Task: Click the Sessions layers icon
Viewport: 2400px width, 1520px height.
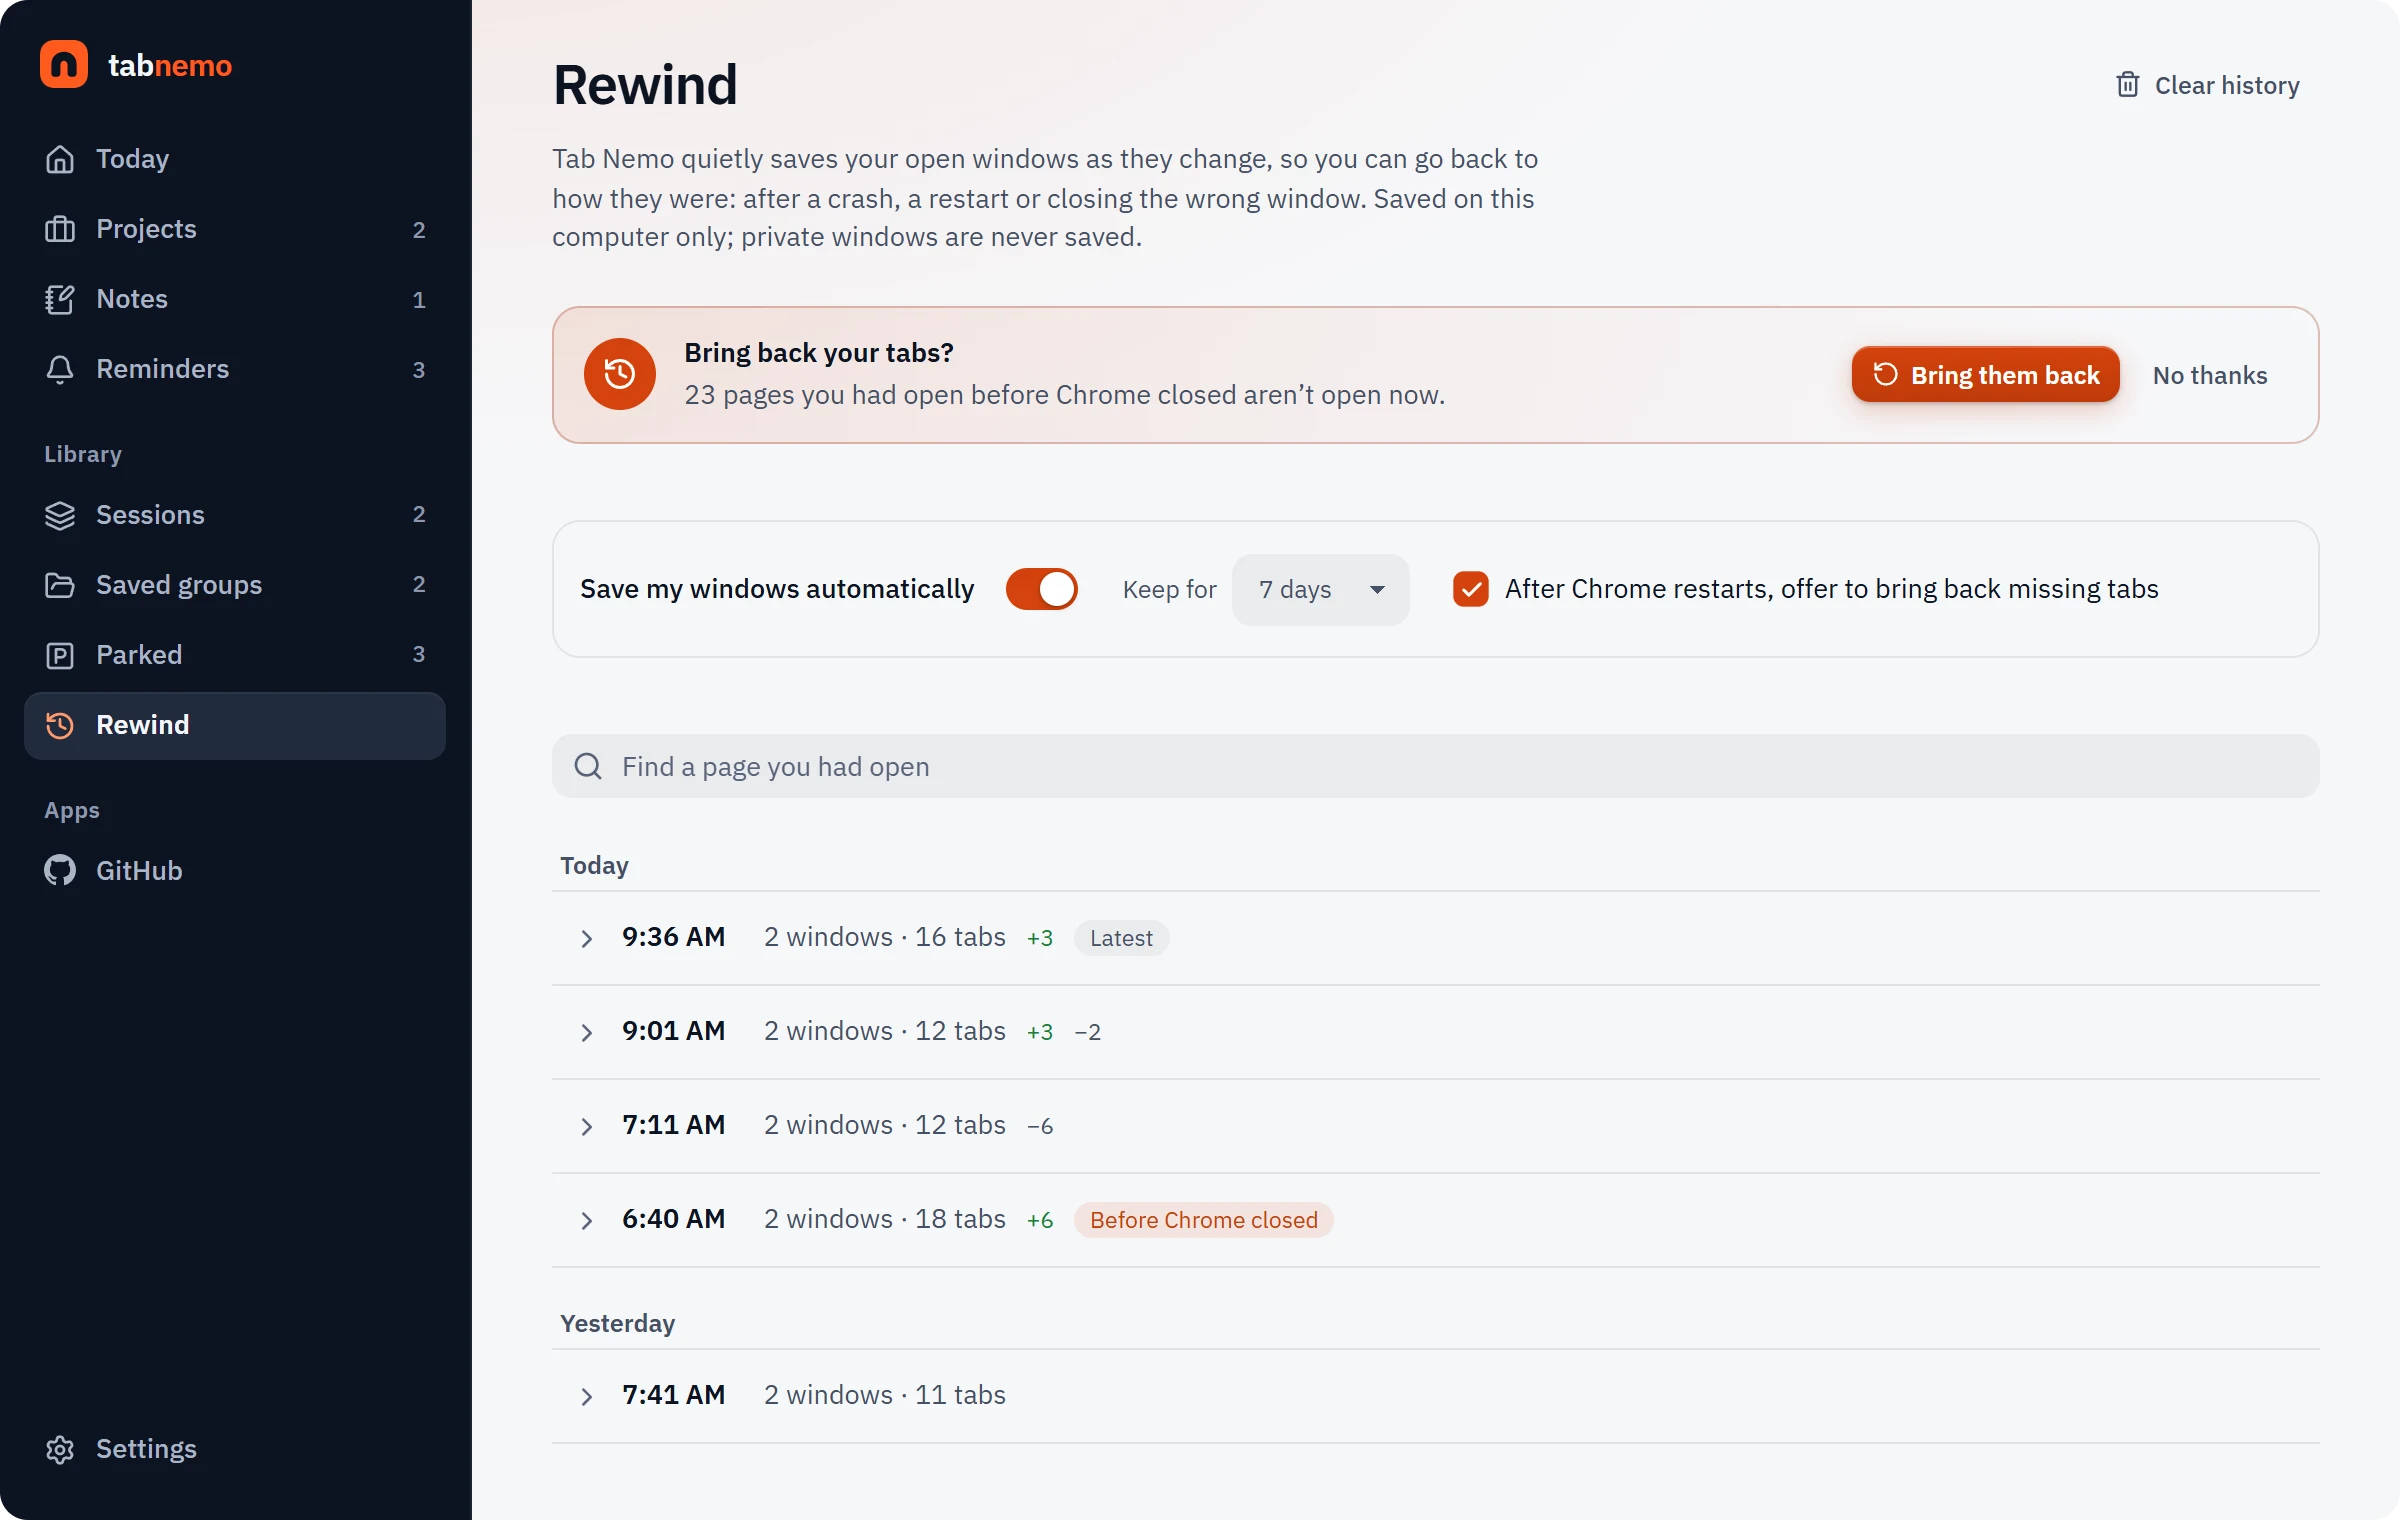Action: click(60, 515)
